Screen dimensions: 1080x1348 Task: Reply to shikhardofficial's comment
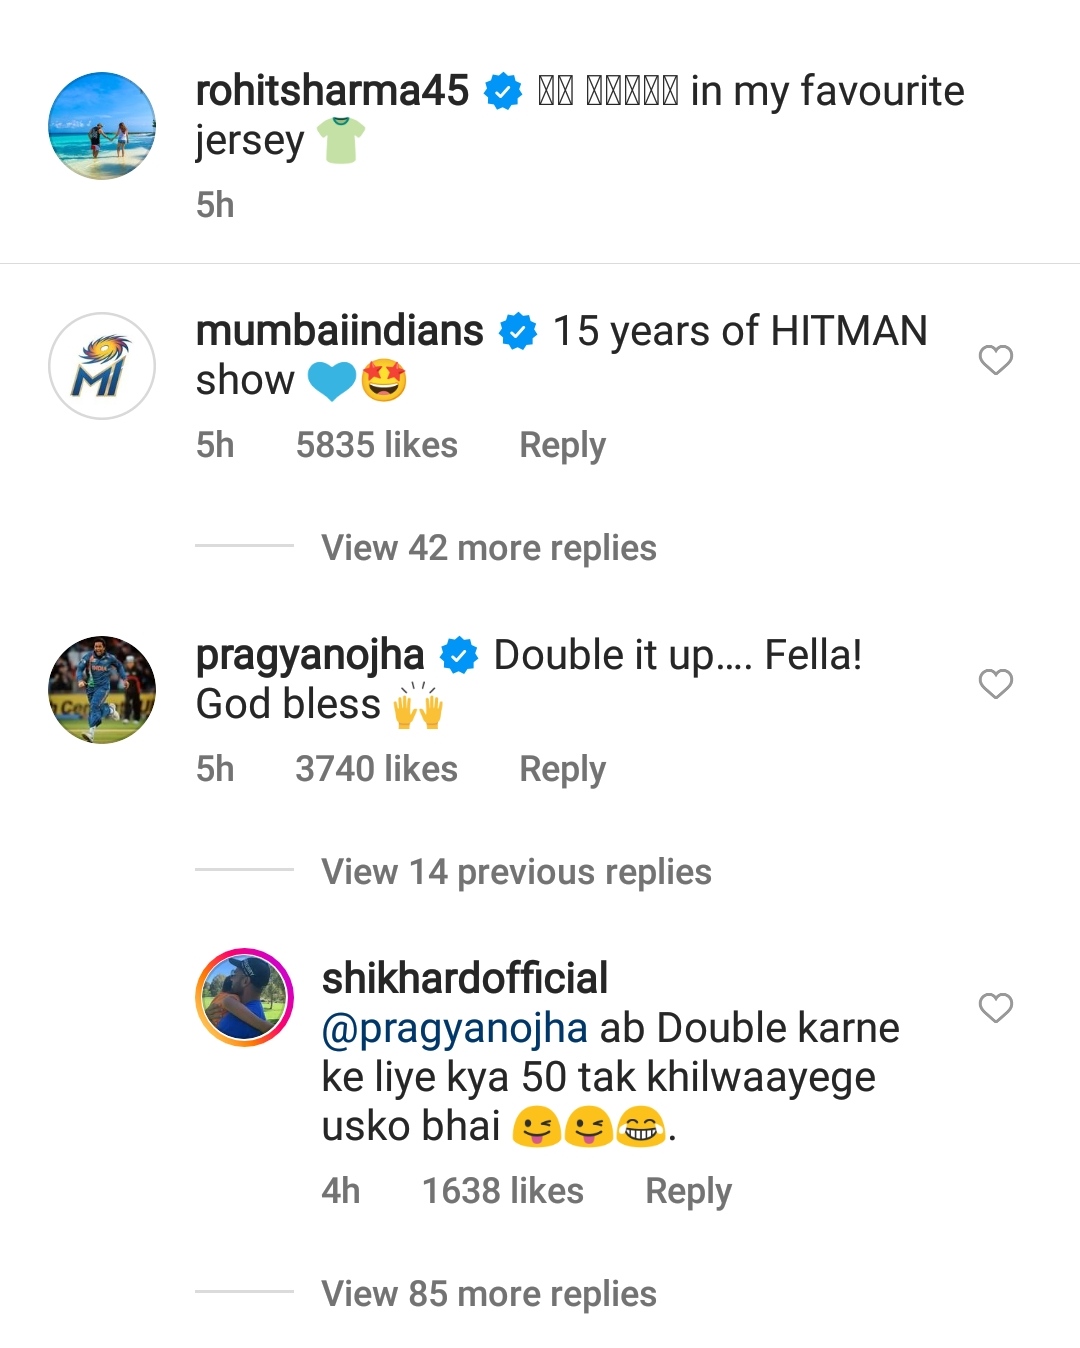coord(688,1192)
